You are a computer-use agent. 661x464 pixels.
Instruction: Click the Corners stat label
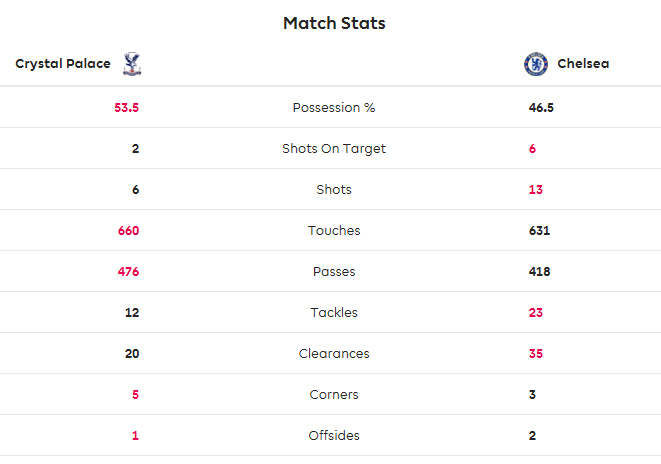[334, 395]
